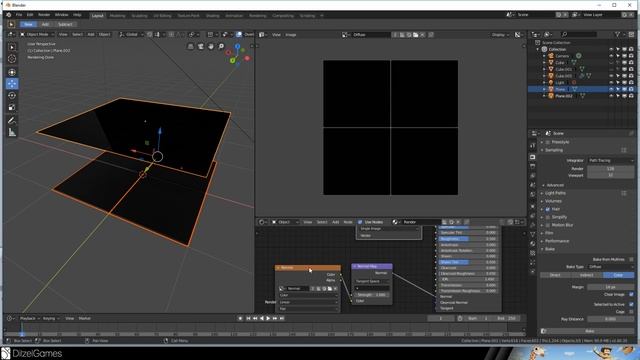
Task: Toggle camera view icon in viewport
Action: coord(201,47)
